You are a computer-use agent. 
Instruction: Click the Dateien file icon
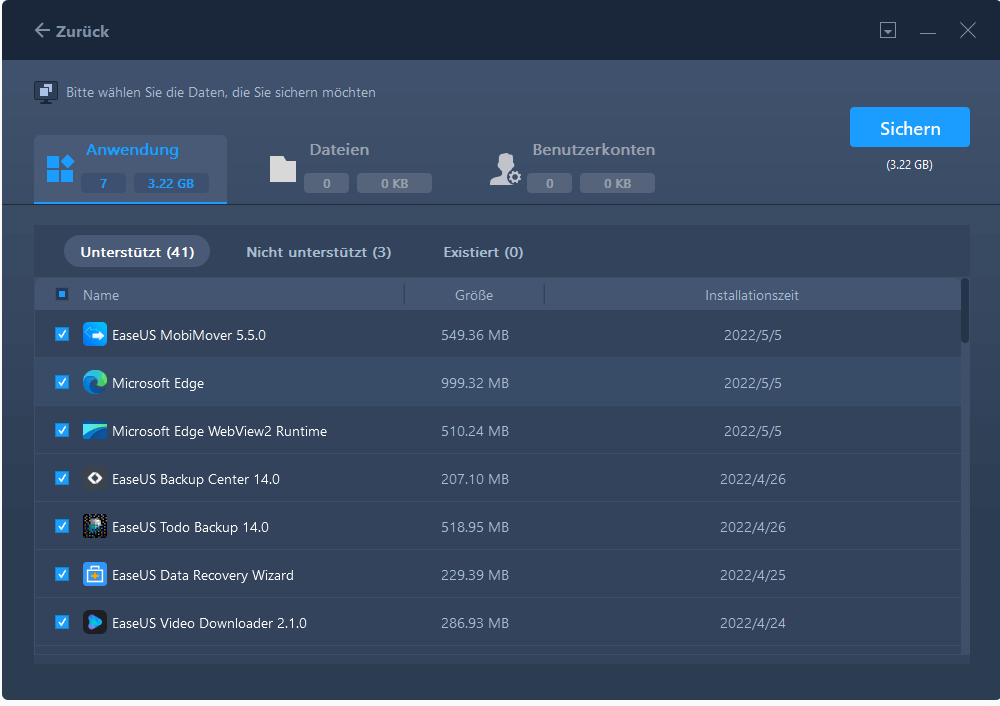[283, 169]
